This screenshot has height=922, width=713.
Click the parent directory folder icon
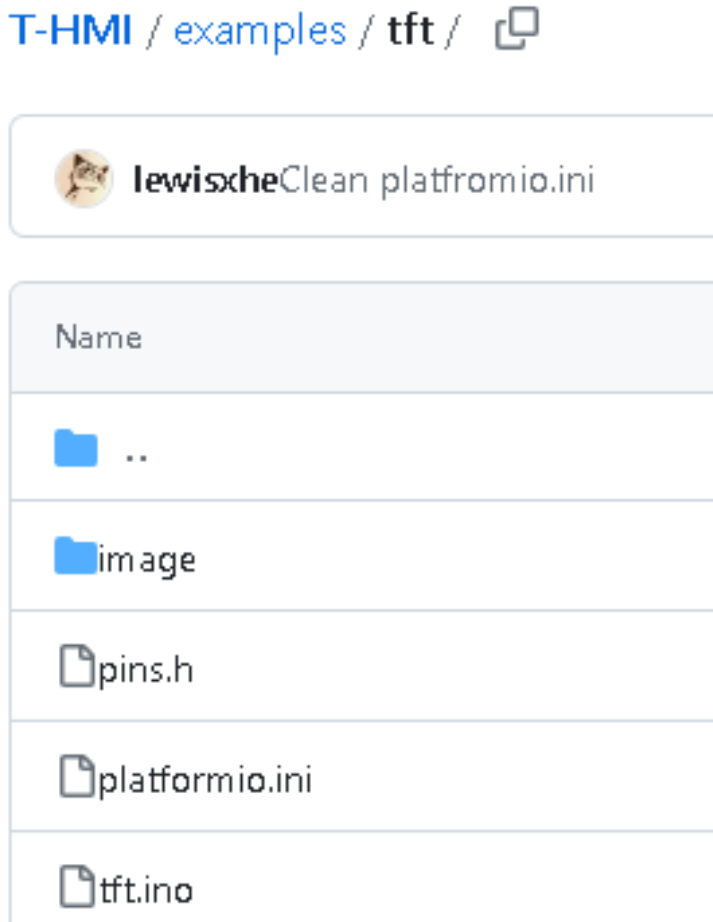pyautogui.click(x=76, y=448)
